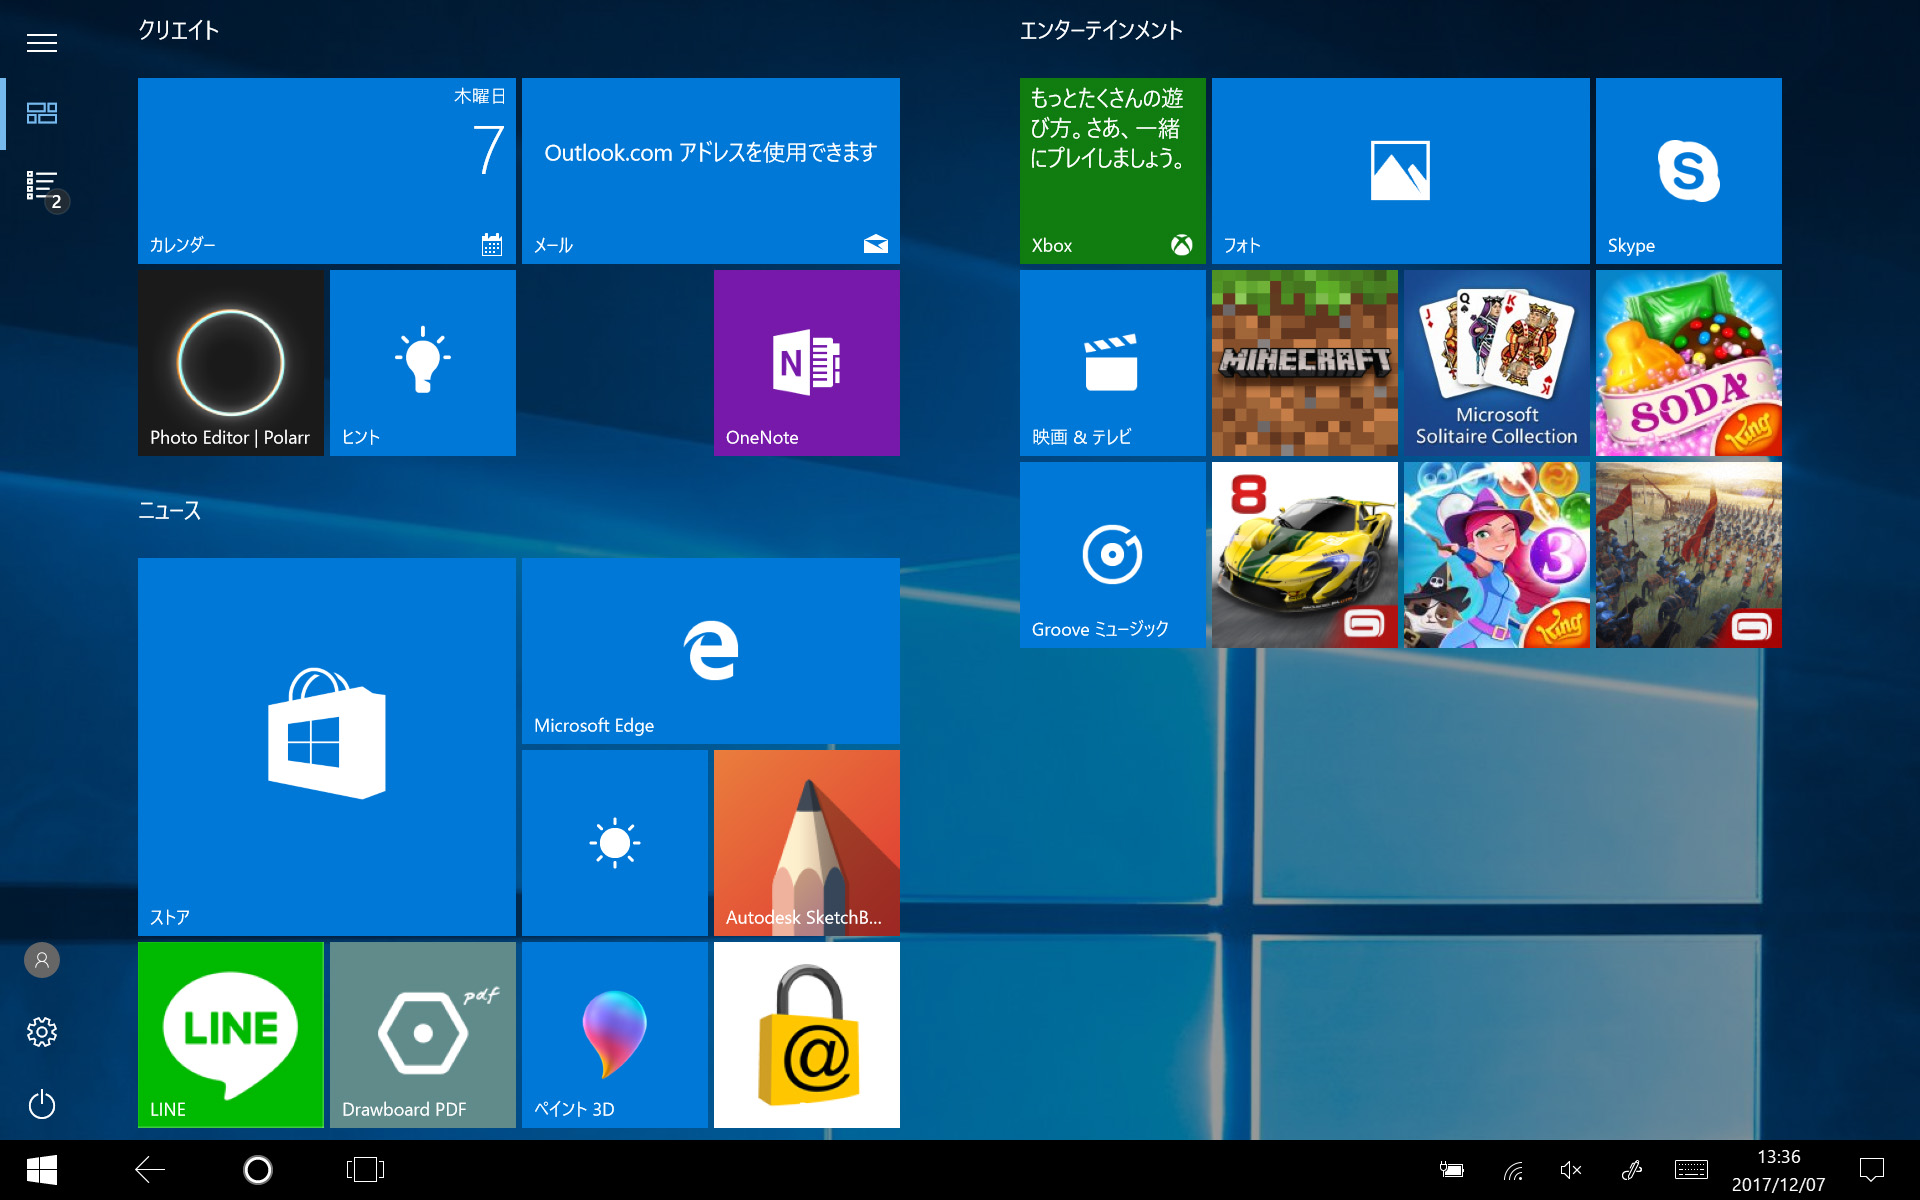
Task: Open the Minecraft tile
Action: (x=1304, y=362)
